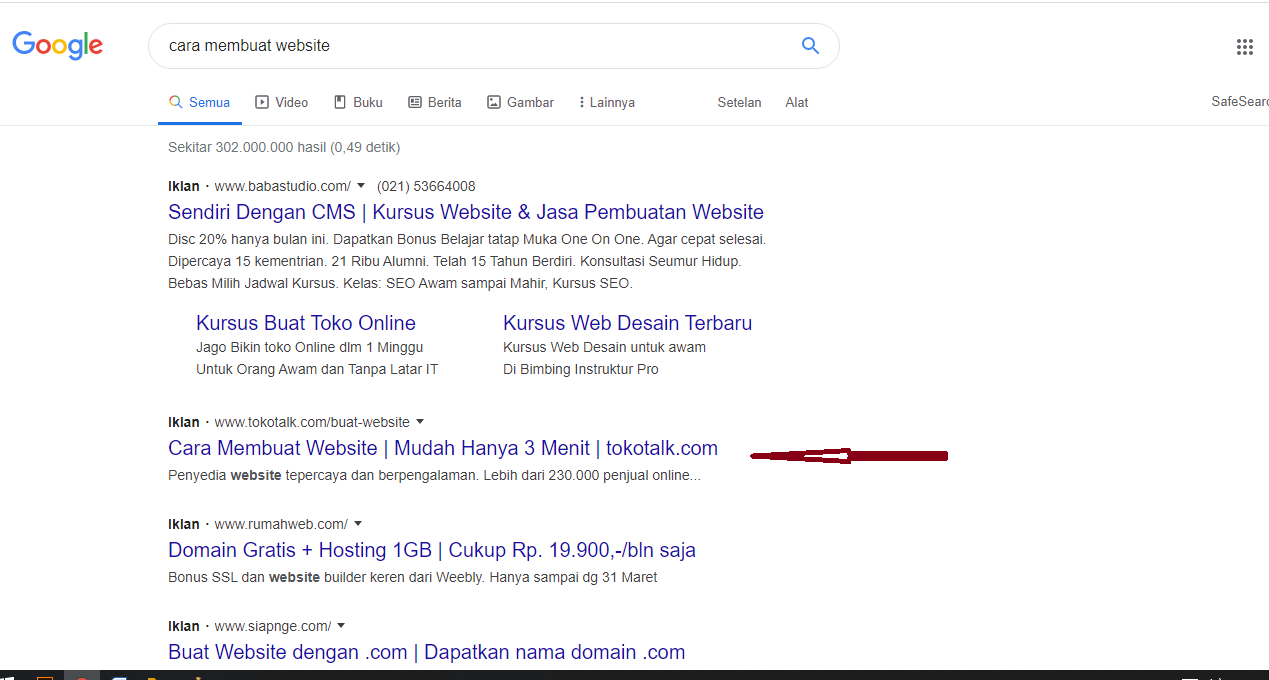Screen dimensions: 1269x680
Task: Click 'Bonus SSL dan website builder keren' snippet
Action: click(413, 577)
